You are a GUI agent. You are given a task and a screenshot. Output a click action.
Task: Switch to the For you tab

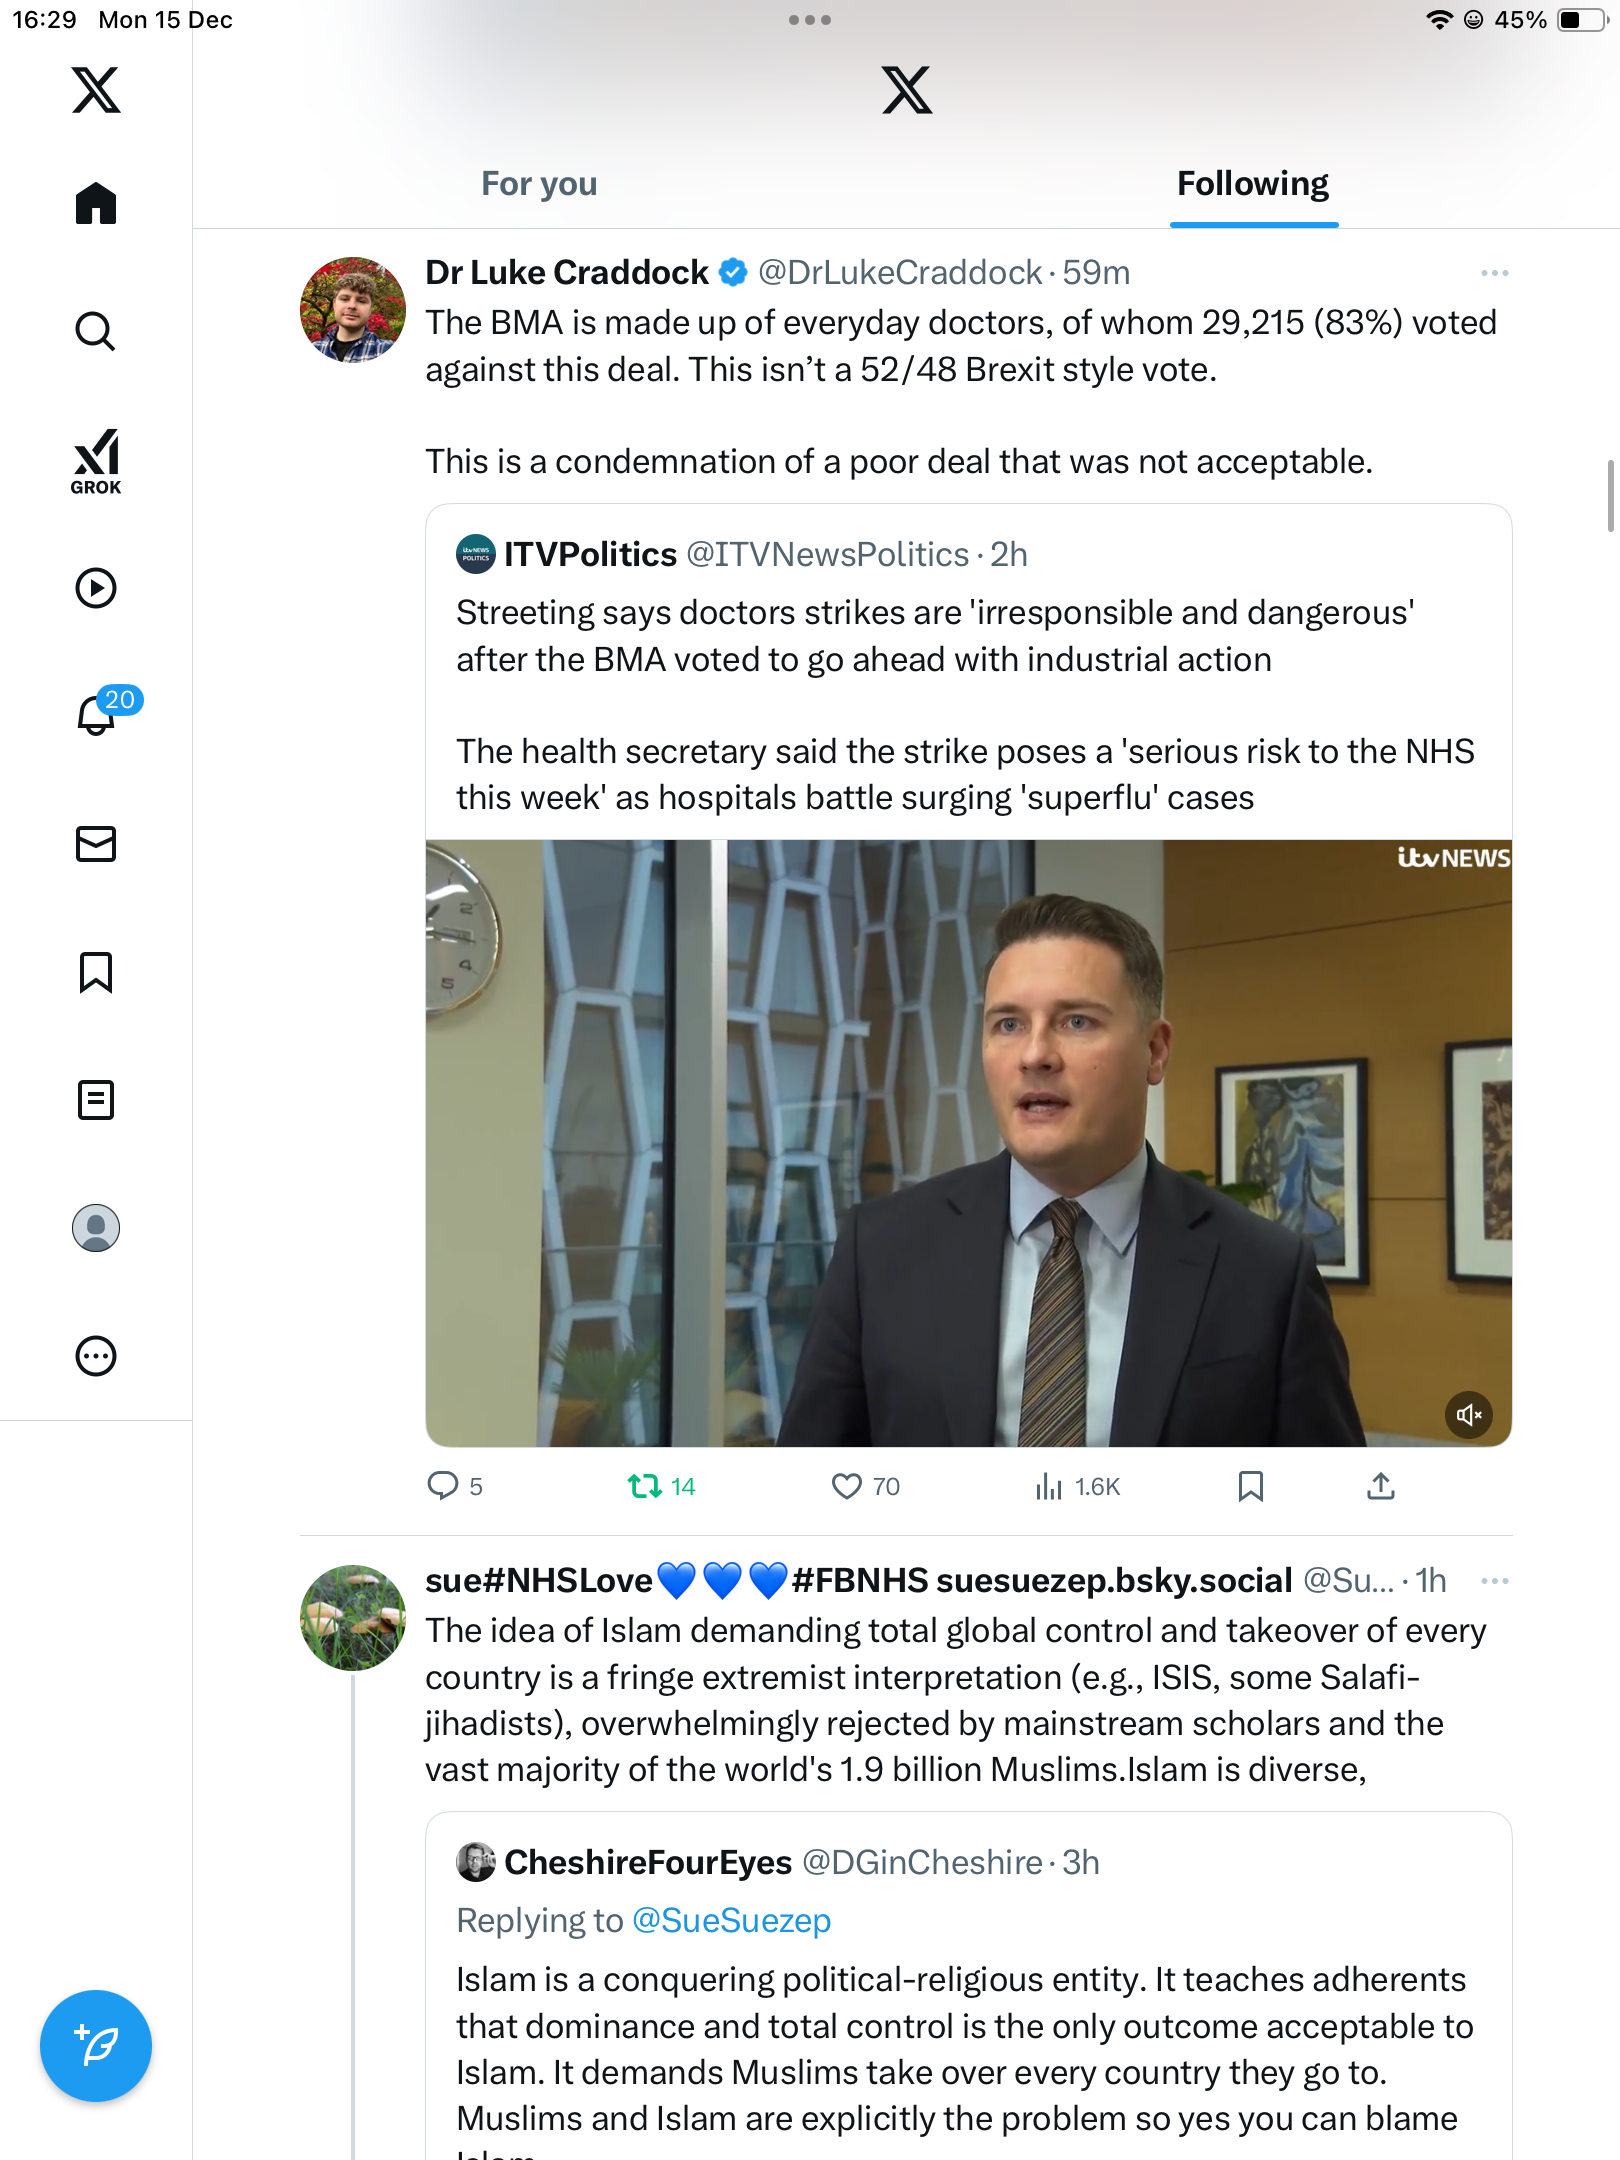tap(539, 184)
